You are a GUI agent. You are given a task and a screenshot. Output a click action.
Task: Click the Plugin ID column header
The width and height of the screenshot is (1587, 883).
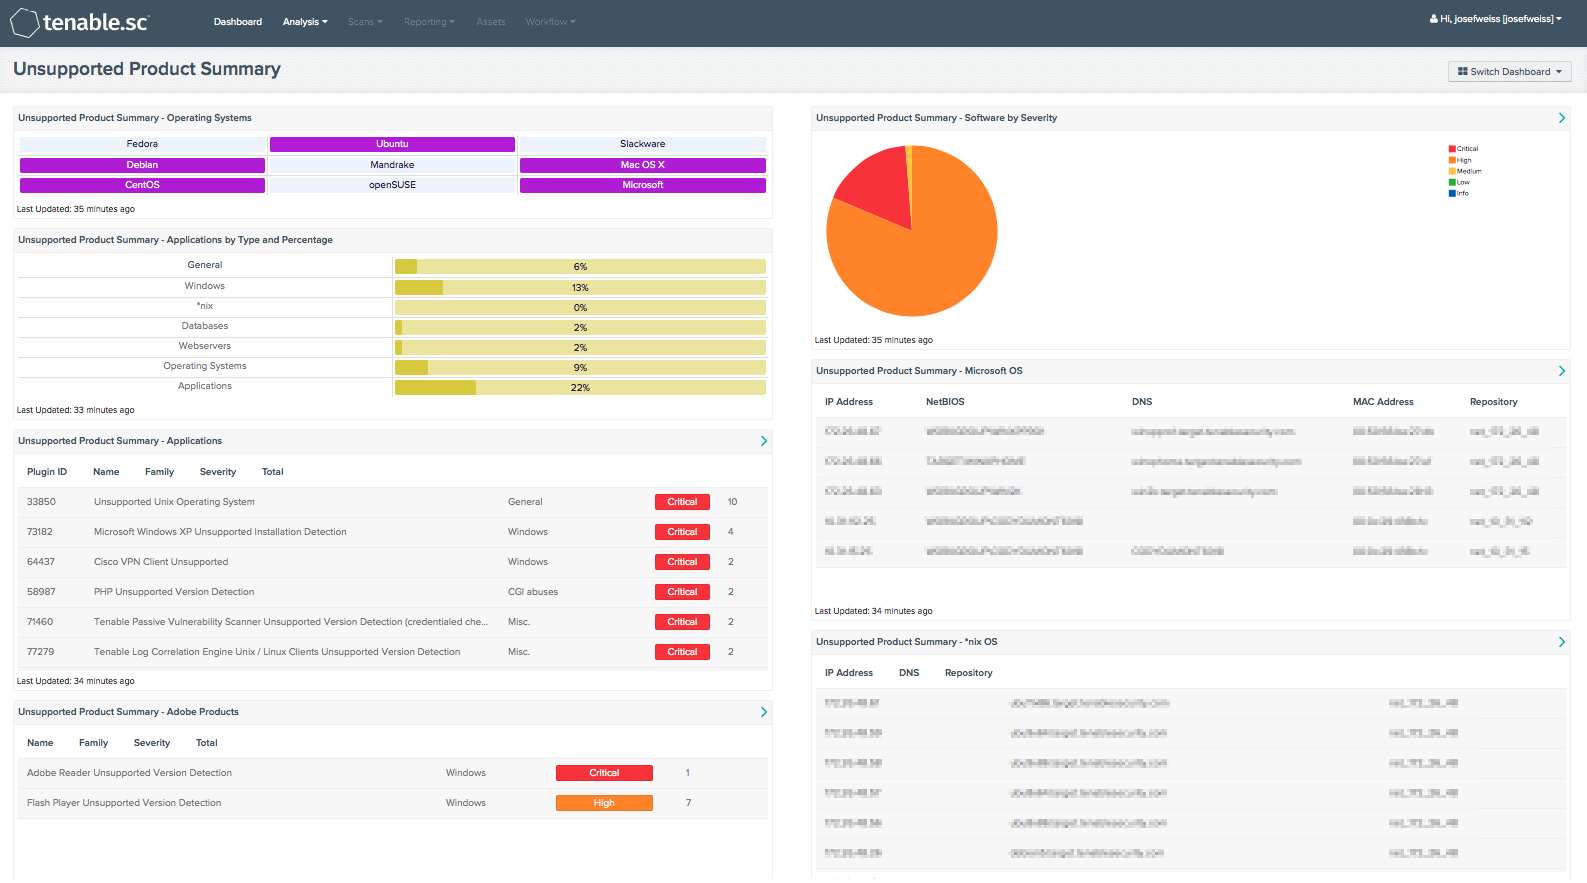point(47,472)
